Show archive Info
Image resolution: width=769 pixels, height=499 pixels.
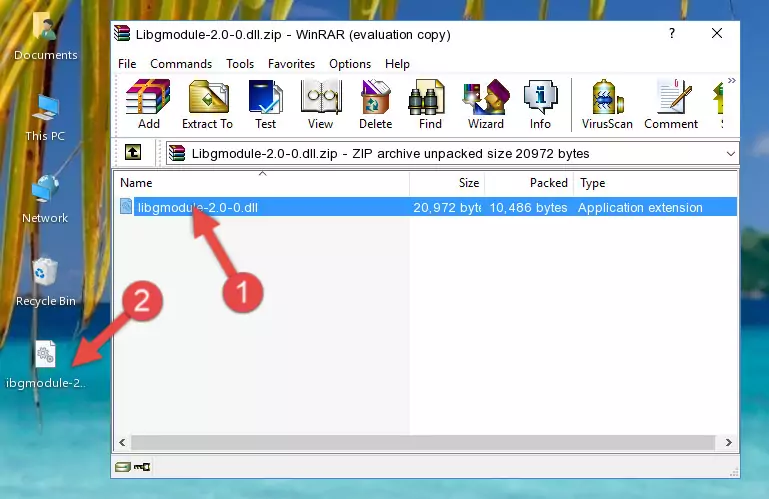(x=540, y=104)
